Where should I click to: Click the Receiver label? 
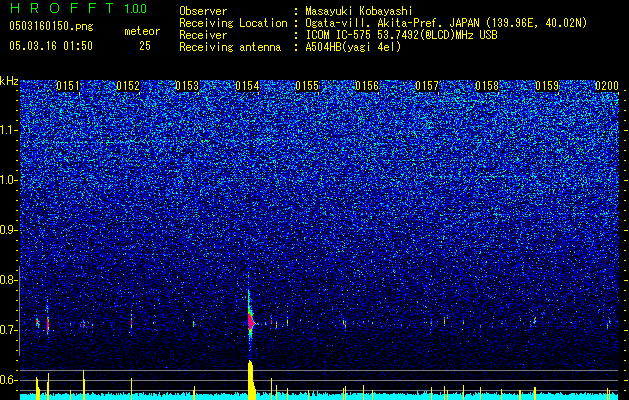203,35
